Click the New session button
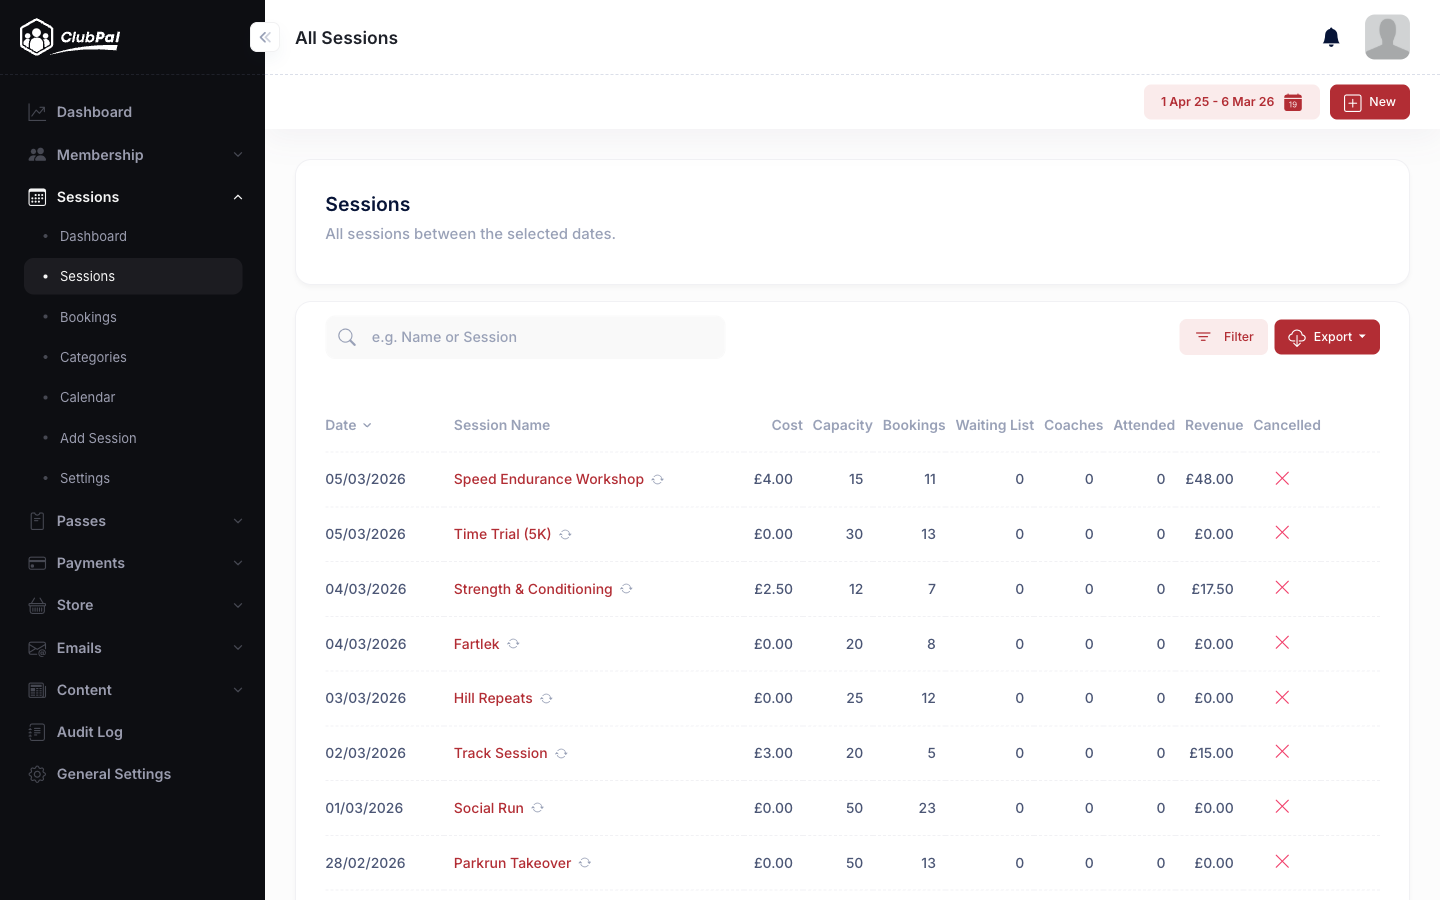The image size is (1440, 900). 1370,101
